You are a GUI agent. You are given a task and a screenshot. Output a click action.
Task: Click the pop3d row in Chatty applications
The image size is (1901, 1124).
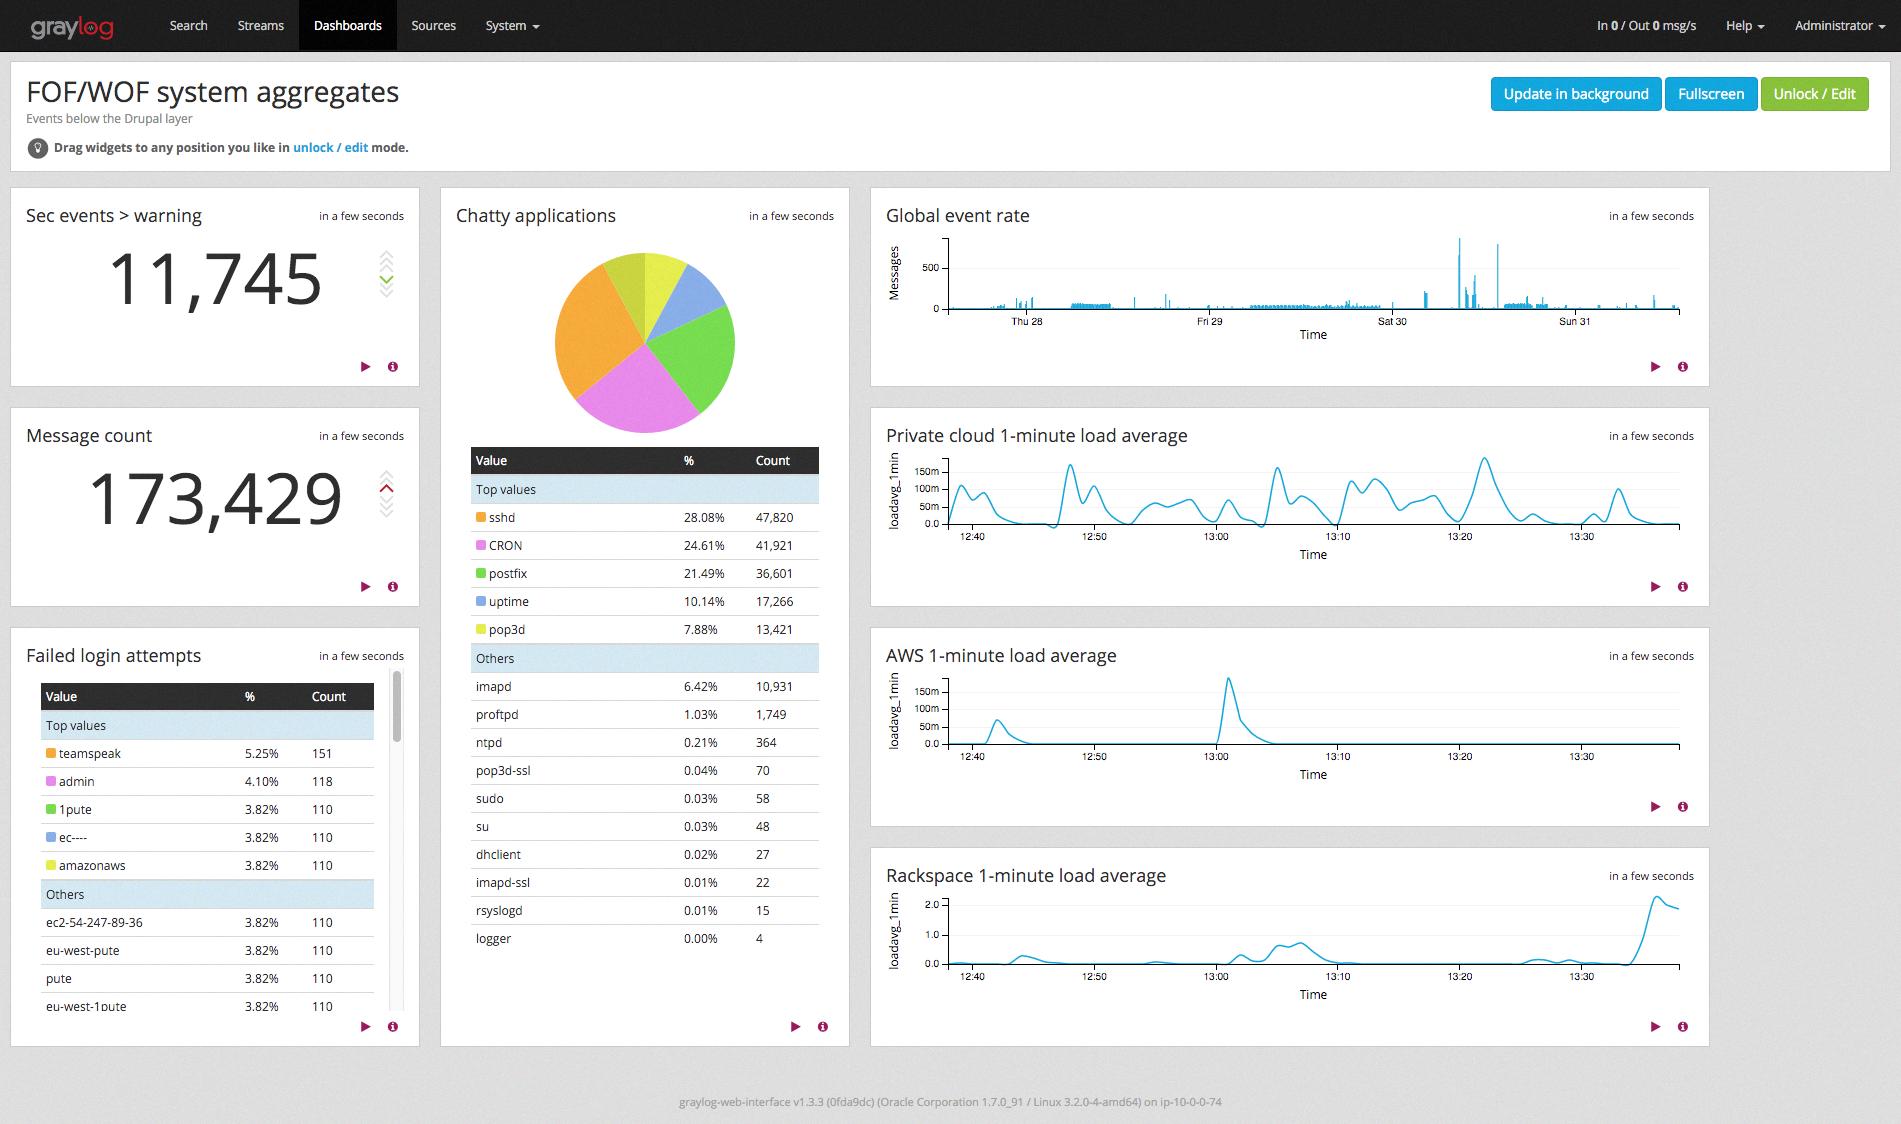pyautogui.click(x=644, y=630)
